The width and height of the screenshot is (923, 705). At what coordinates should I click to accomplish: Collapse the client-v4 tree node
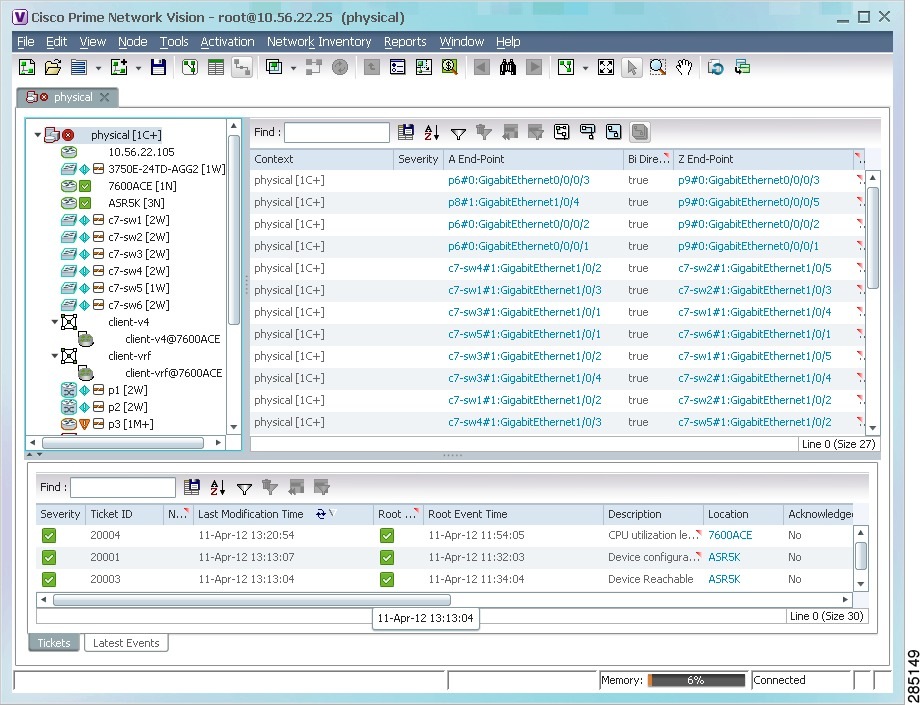55,322
